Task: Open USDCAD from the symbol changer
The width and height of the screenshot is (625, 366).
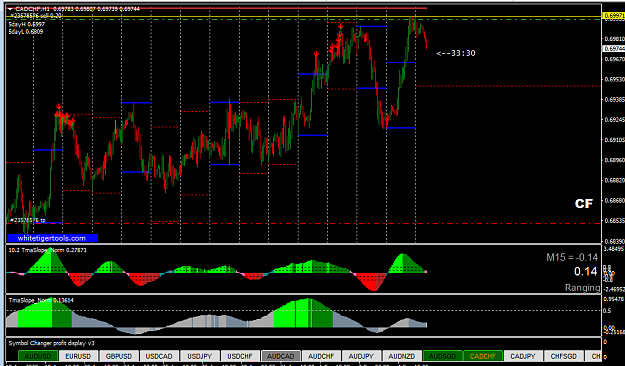Action: click(159, 356)
